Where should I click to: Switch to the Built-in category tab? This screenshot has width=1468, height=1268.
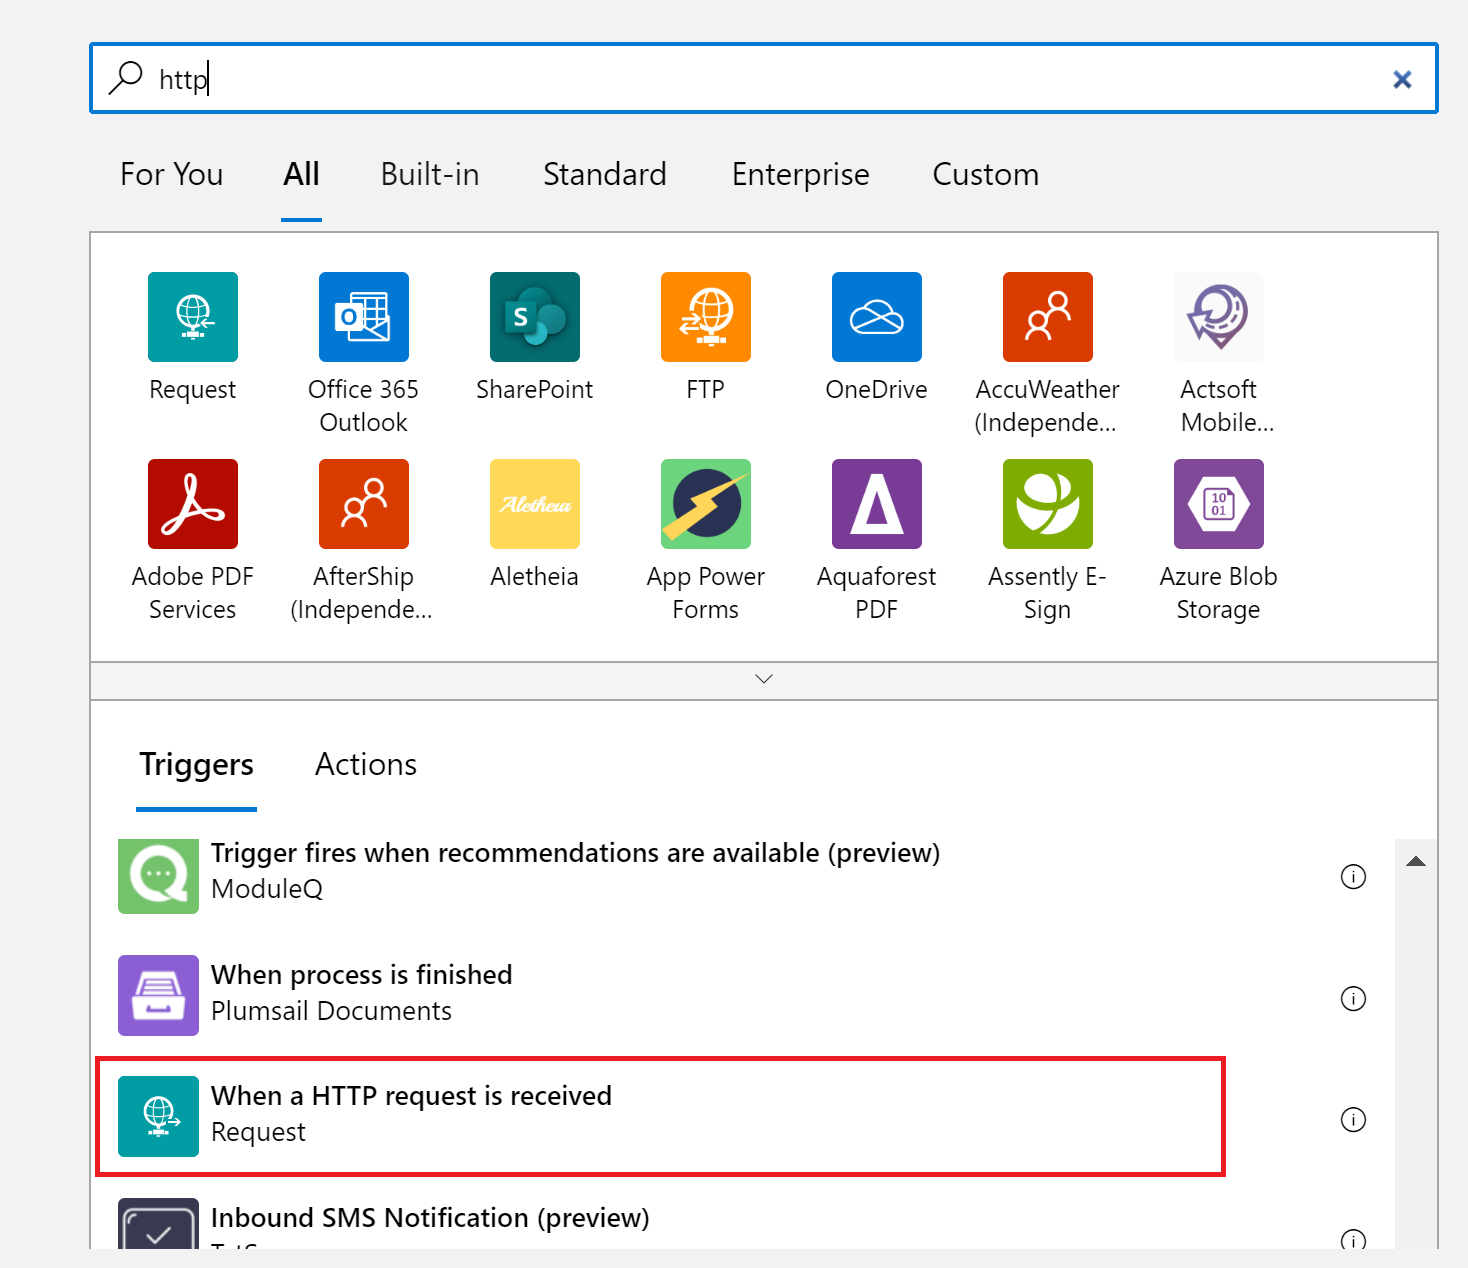429,174
